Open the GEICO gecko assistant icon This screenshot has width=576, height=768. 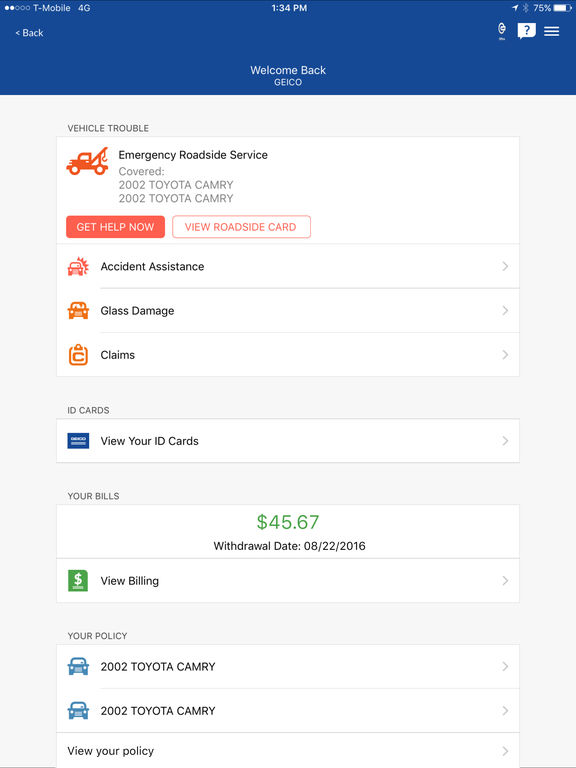pos(502,31)
